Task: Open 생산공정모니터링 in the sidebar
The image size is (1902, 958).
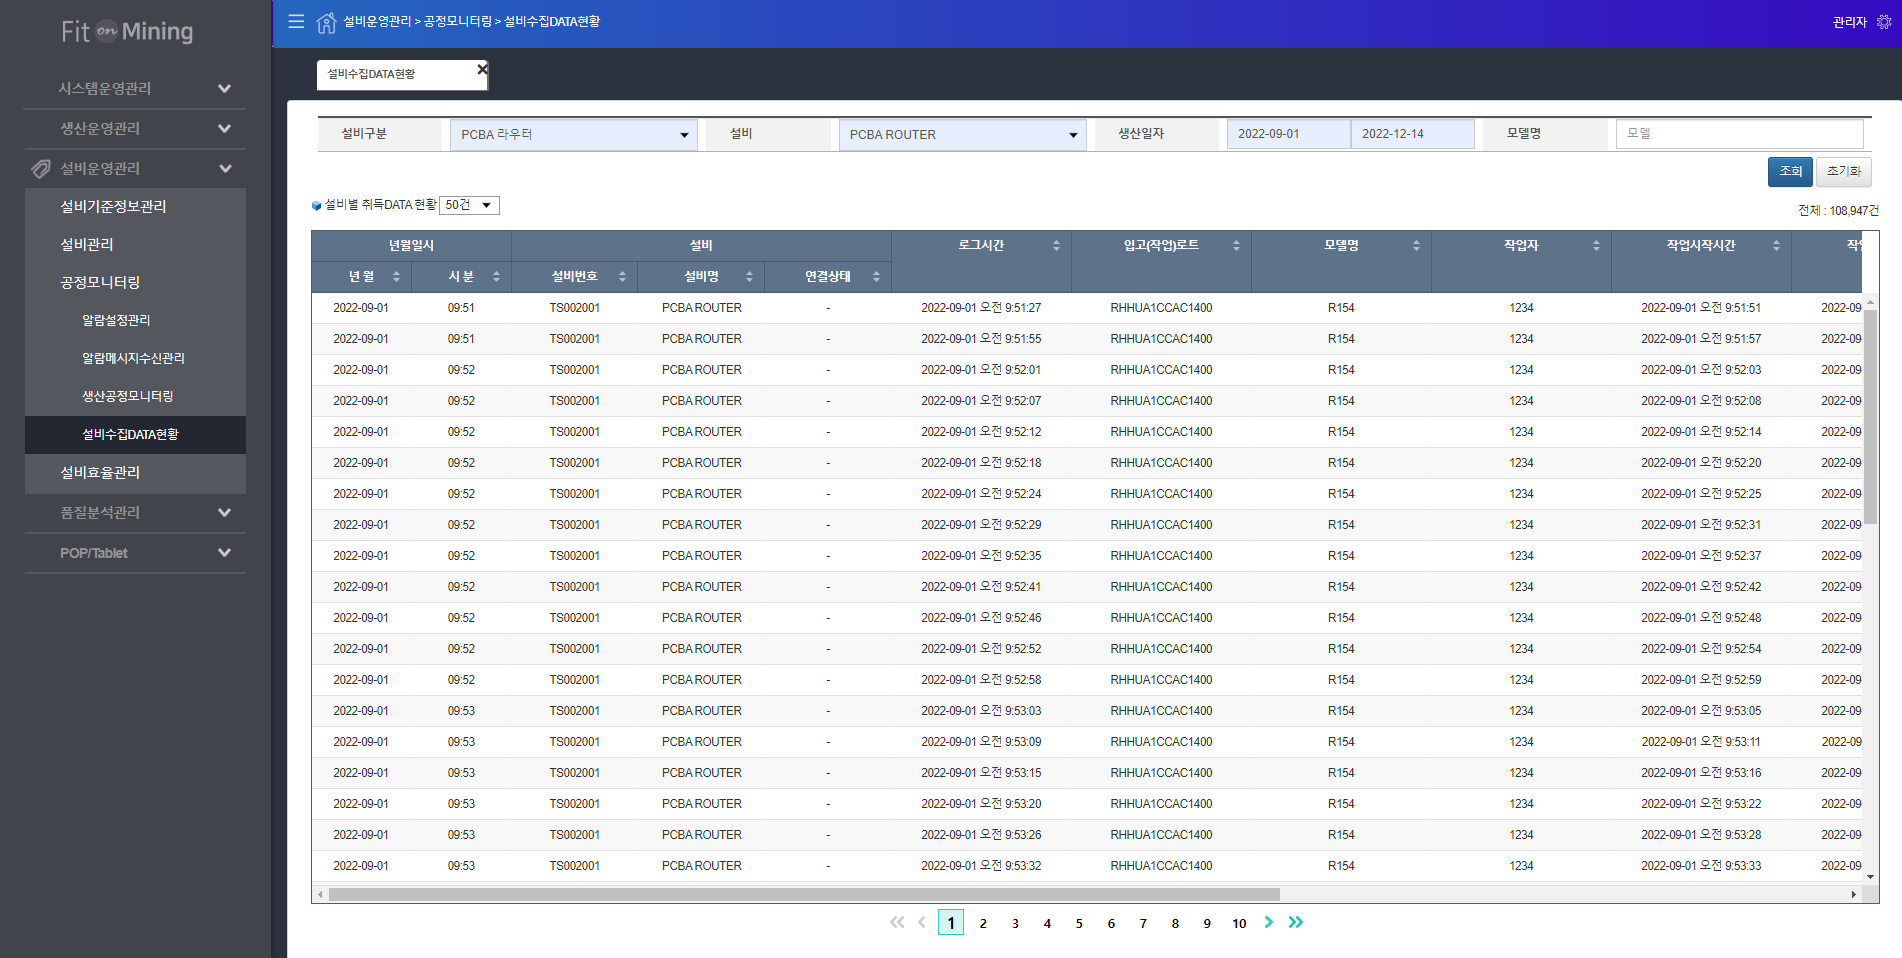Action: [128, 396]
